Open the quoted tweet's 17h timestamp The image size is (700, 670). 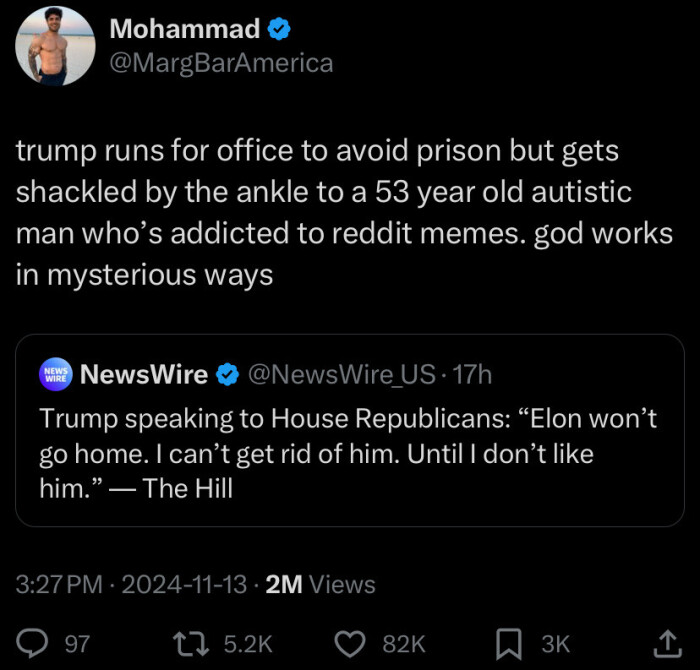[472, 375]
